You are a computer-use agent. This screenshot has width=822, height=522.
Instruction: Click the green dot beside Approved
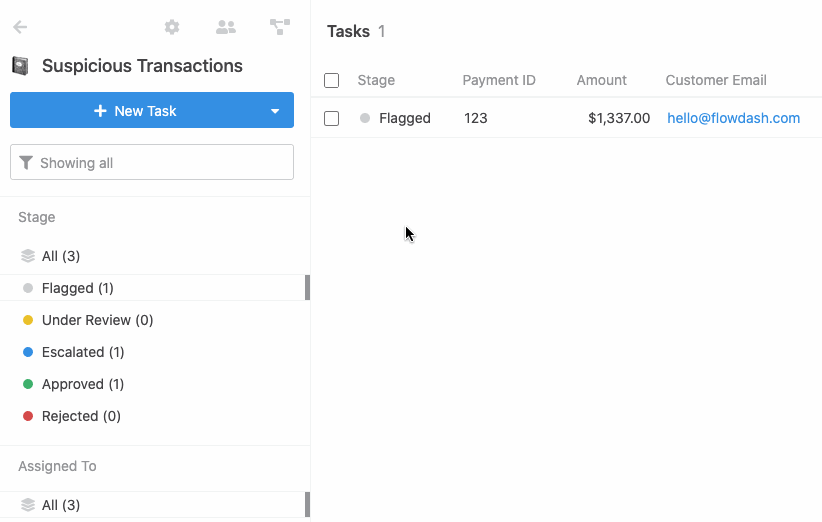click(x=28, y=384)
